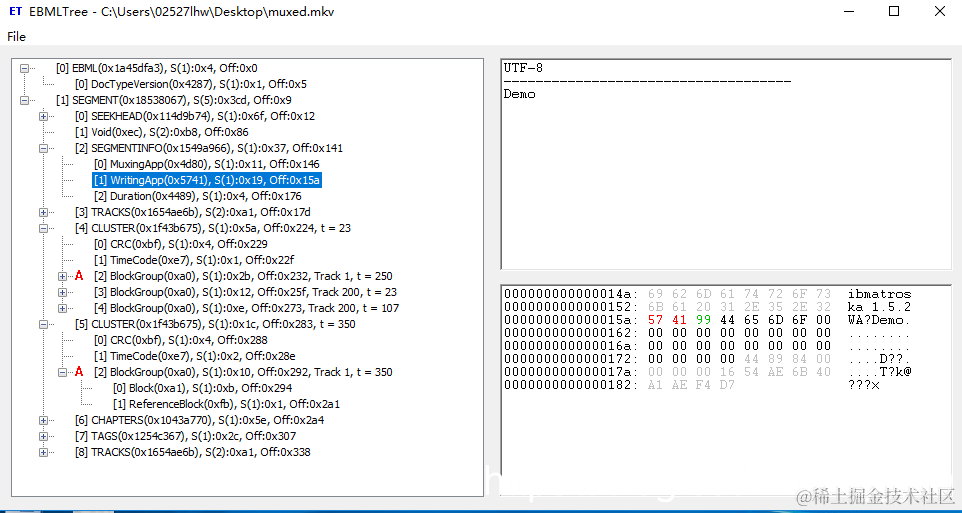This screenshot has width=962, height=513.
Task: Click red A marker on Off:0x232 BlockGroup
Action: click(x=79, y=276)
